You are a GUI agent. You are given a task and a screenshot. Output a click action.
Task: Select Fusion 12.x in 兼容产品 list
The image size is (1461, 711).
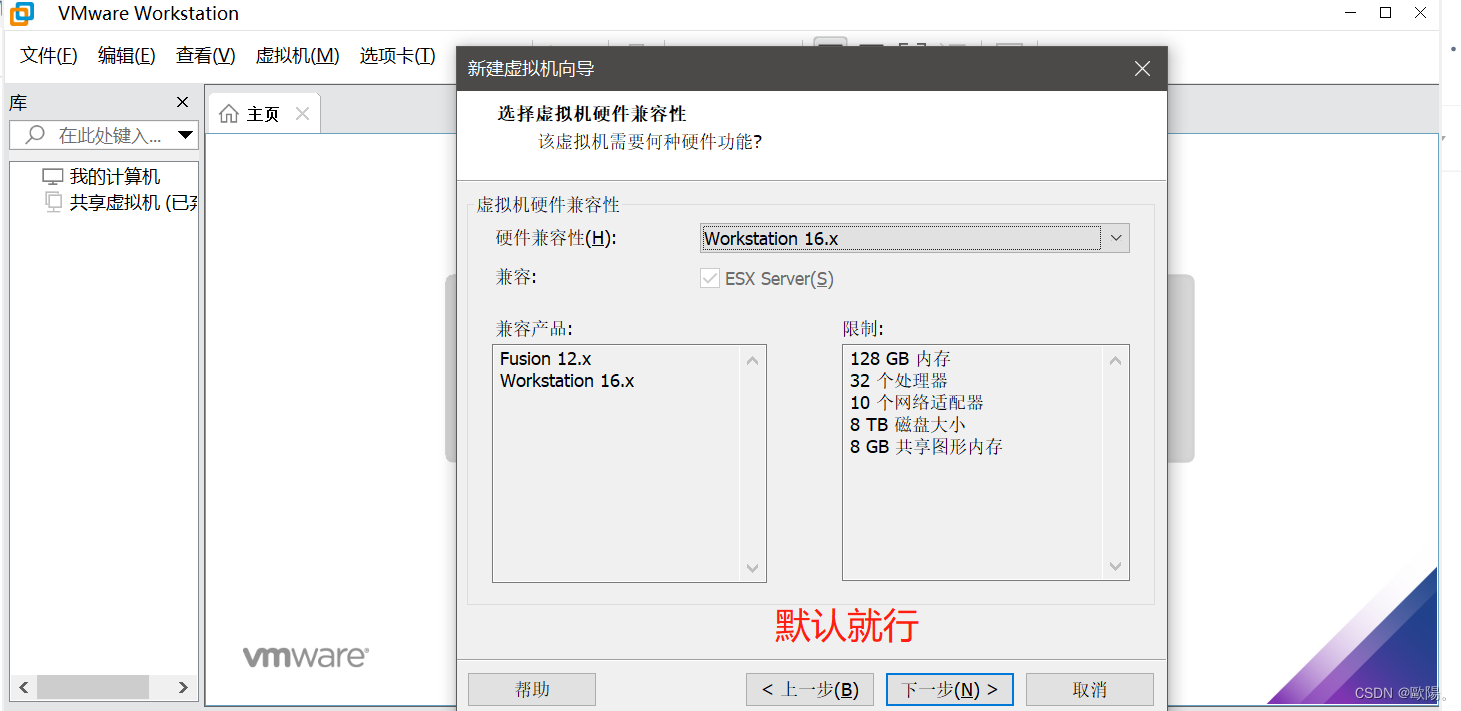point(546,359)
